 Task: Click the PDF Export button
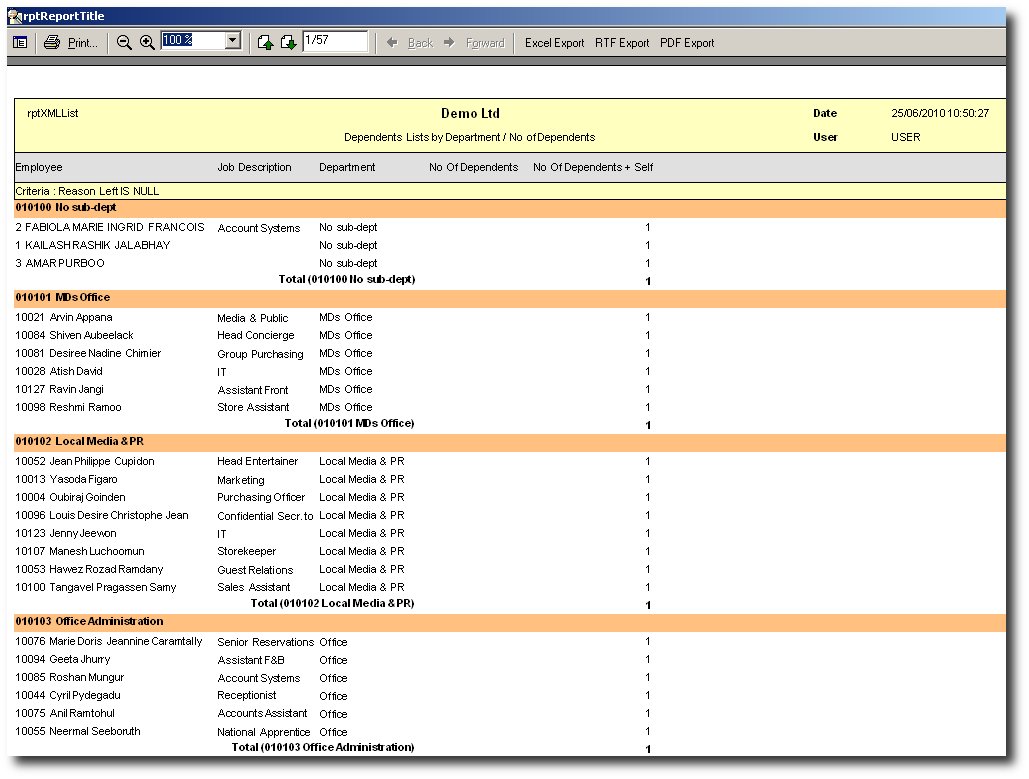(x=687, y=43)
